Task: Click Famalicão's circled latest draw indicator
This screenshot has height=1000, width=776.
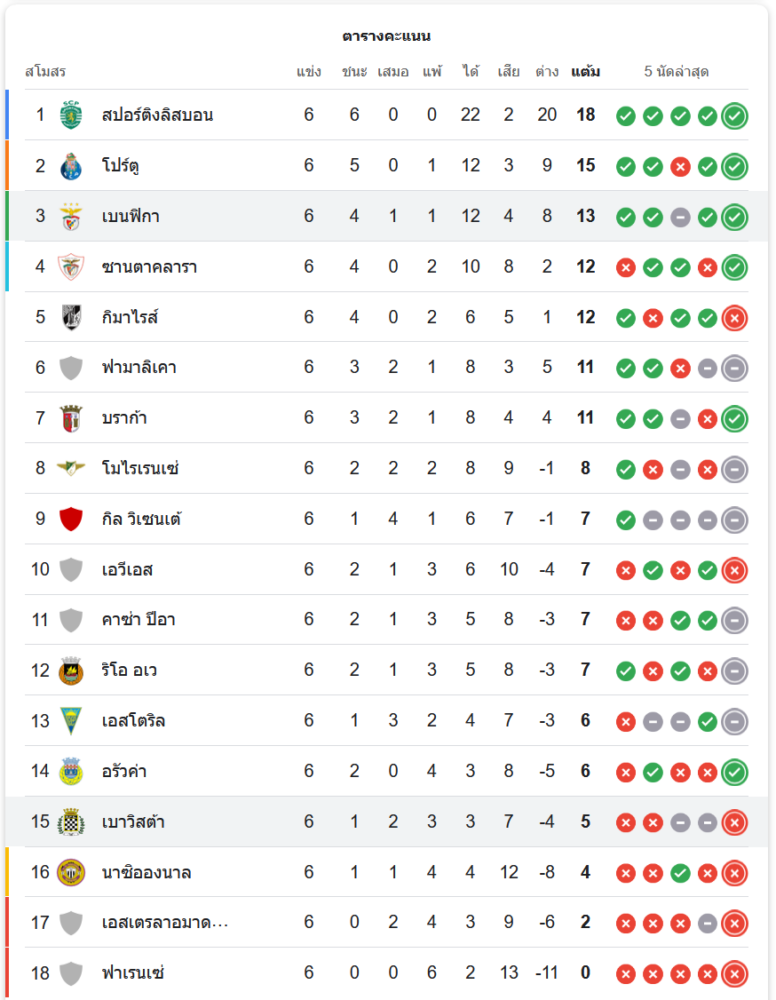Action: 735,368
